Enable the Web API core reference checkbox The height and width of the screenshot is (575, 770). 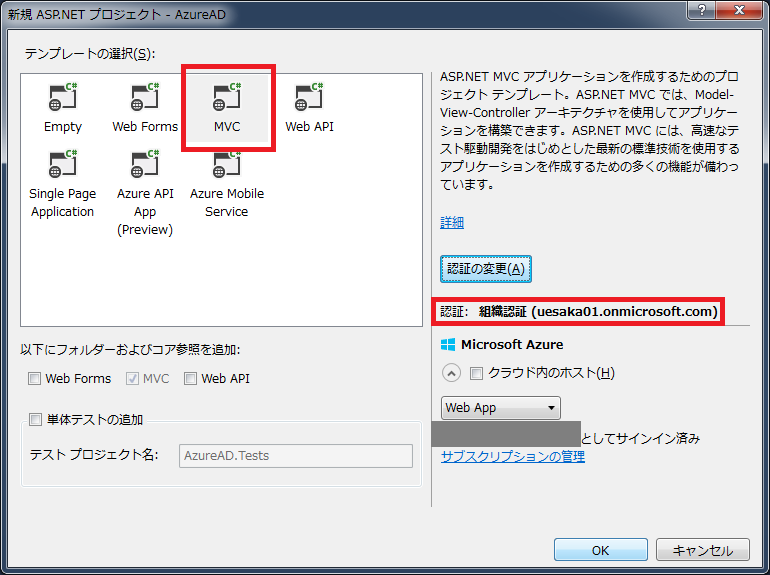(190, 379)
